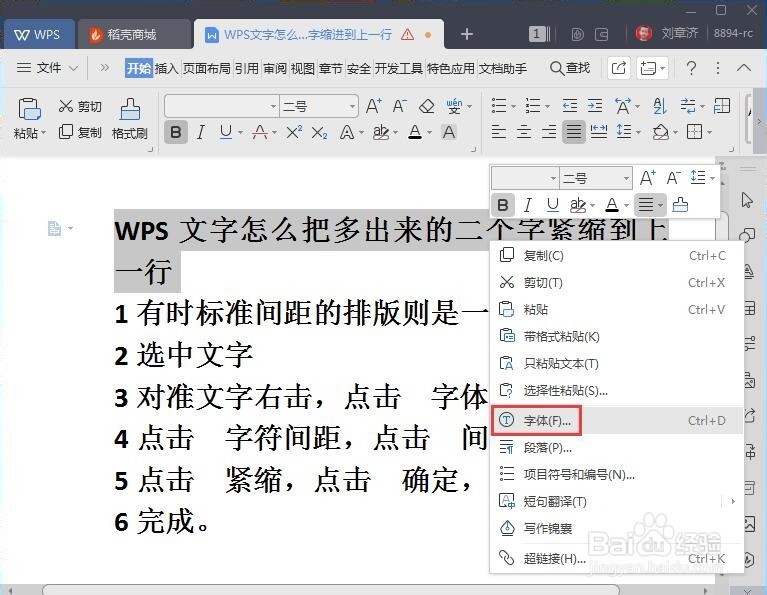Increase font size in mini toolbar
767x595 pixels.
tap(648, 178)
